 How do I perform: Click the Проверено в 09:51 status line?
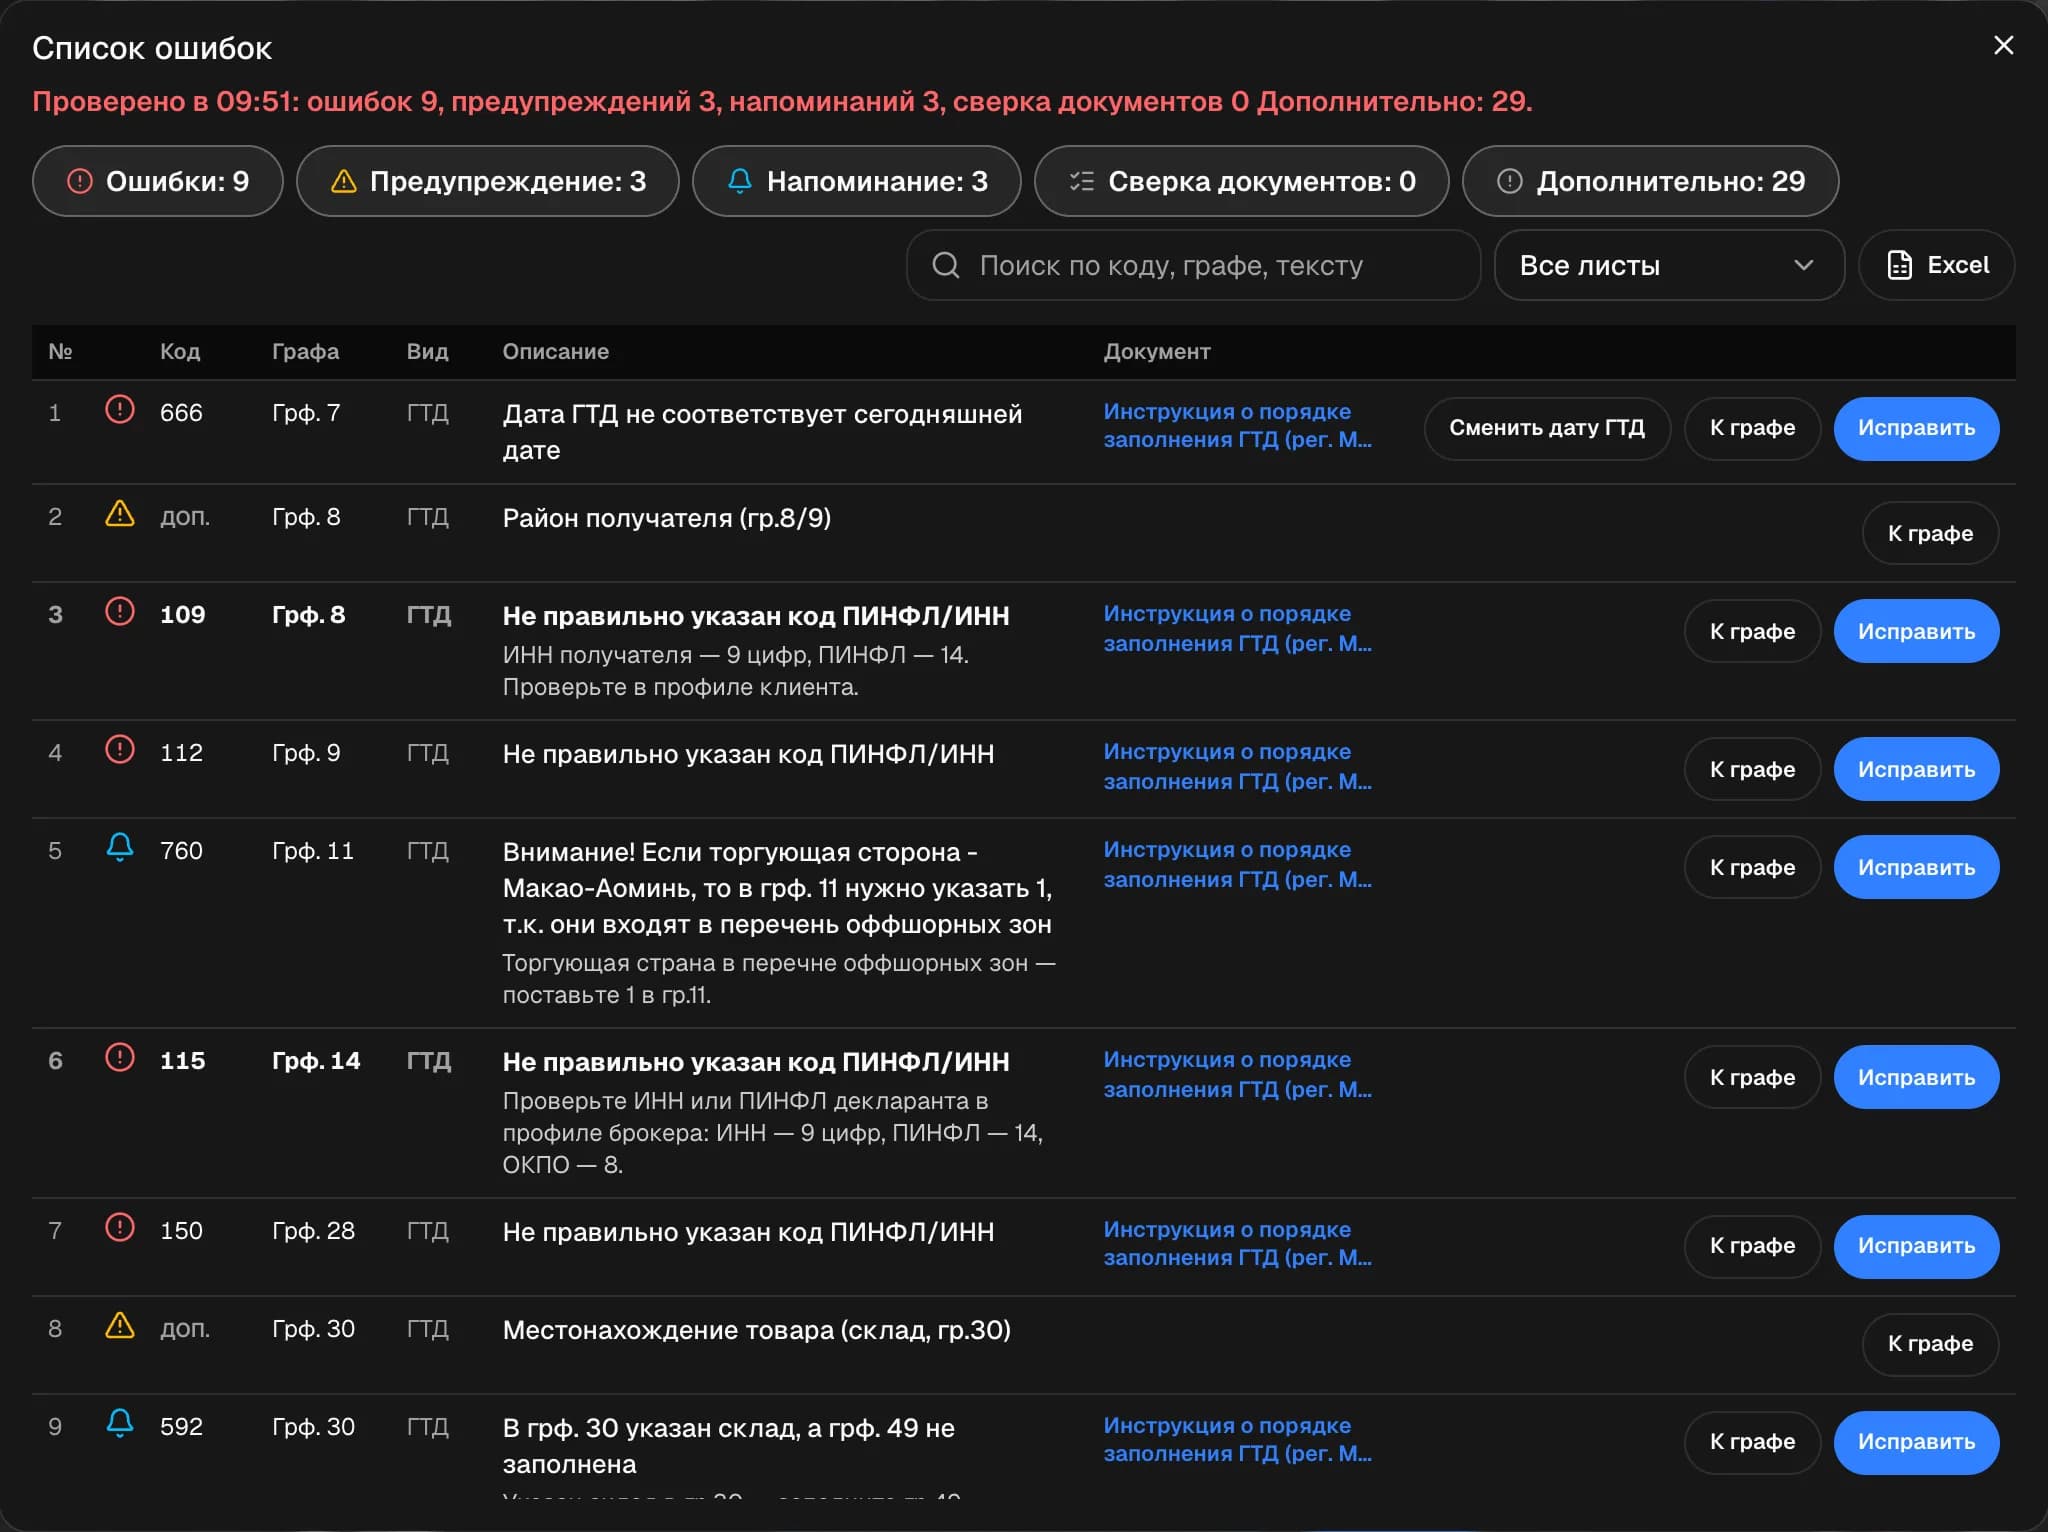coord(782,101)
